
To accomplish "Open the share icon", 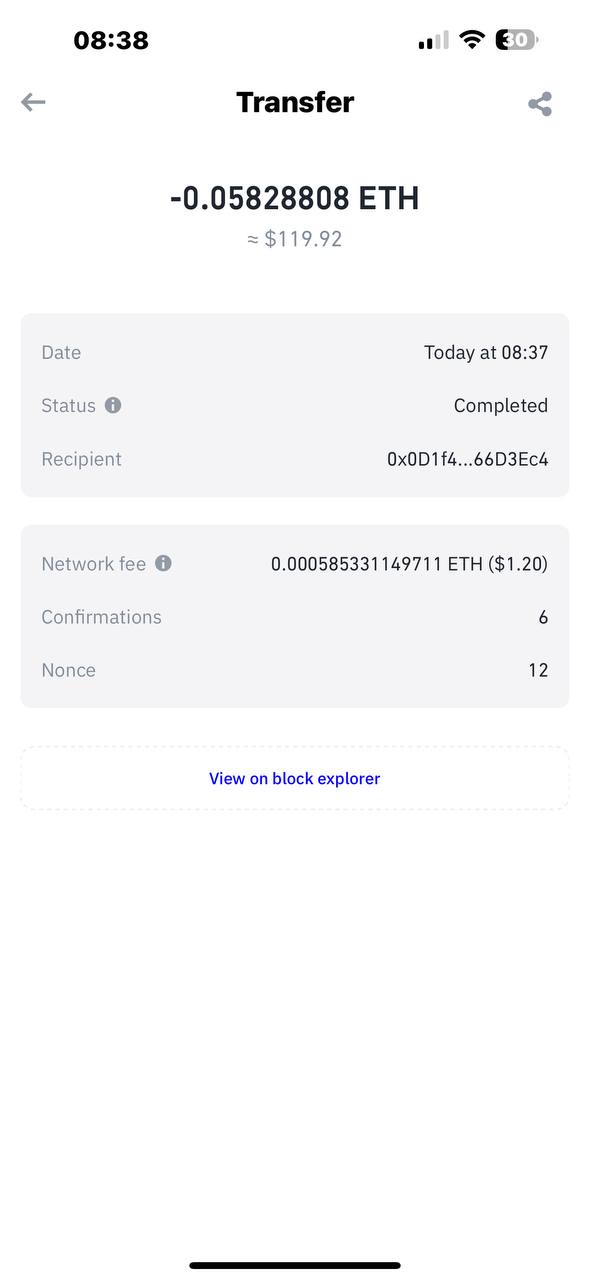I will click(540, 104).
